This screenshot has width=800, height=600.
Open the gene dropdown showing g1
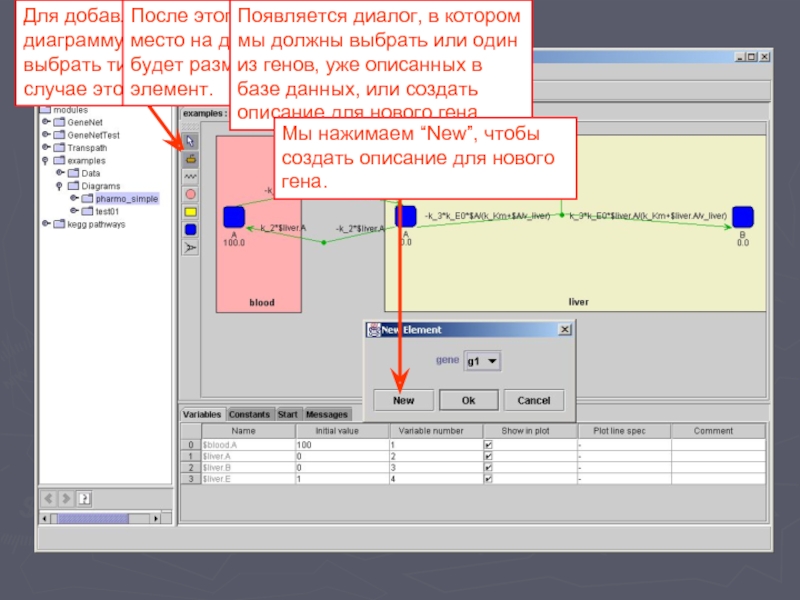482,361
